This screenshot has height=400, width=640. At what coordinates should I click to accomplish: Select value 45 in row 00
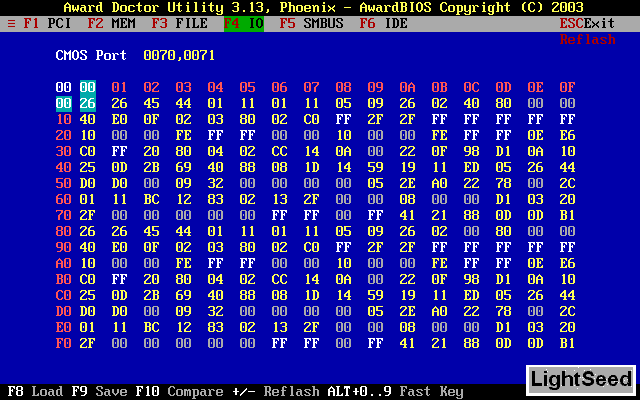[151, 104]
